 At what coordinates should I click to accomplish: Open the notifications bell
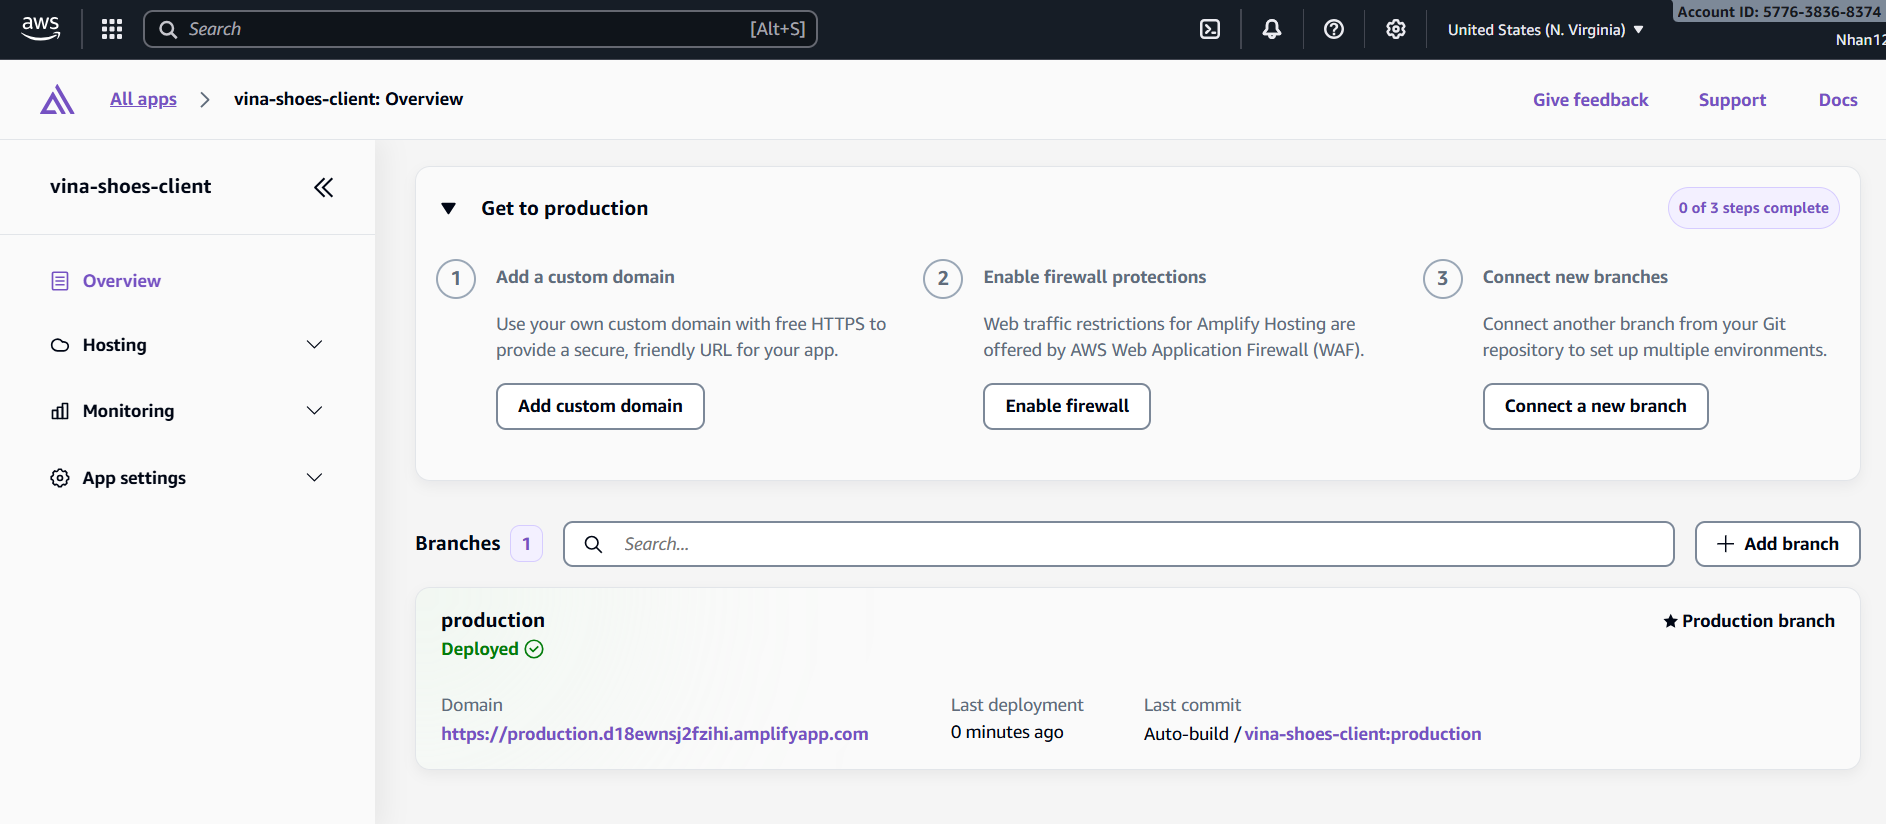(1272, 29)
